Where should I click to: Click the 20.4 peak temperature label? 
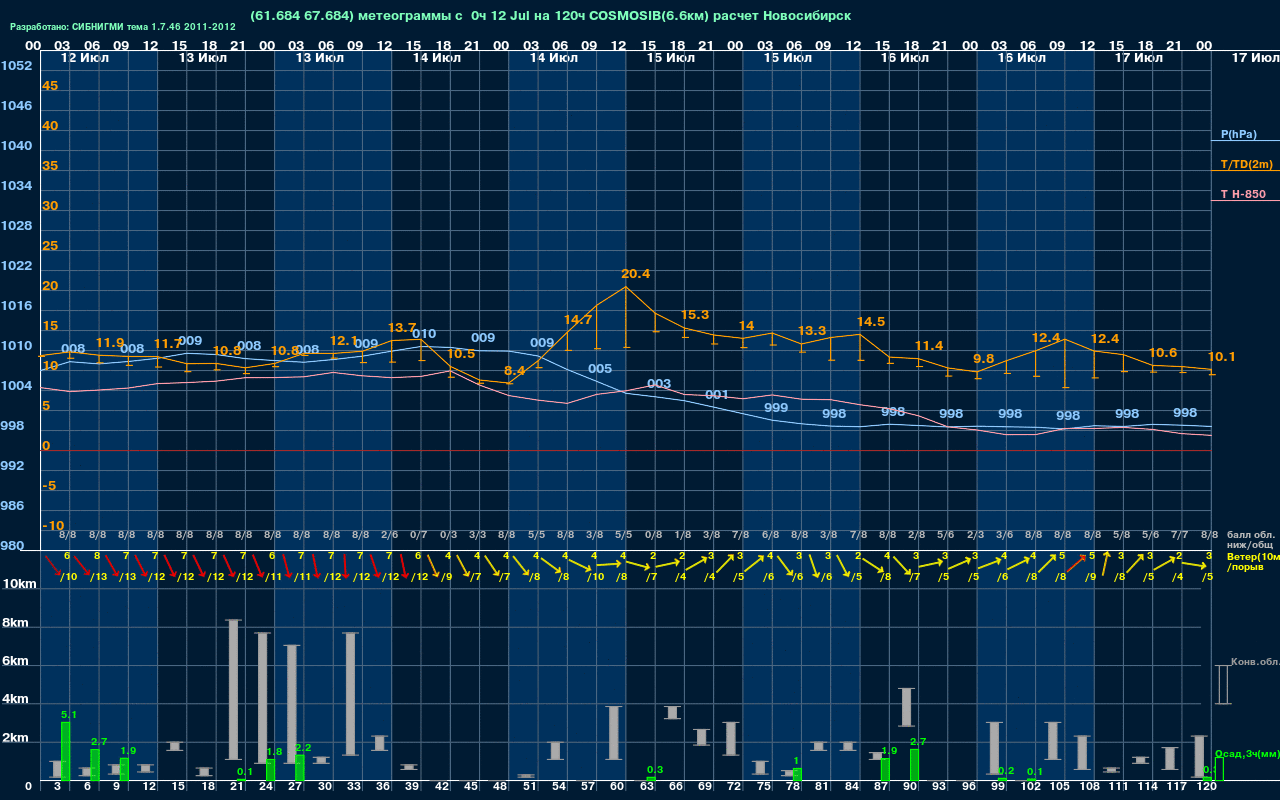[x=635, y=273]
